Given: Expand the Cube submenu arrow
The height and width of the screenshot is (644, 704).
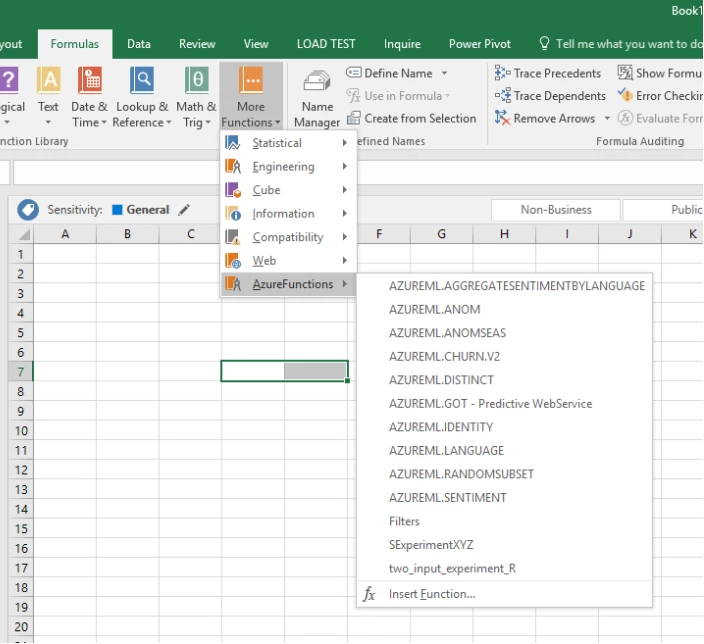Looking at the screenshot, I should tap(344, 190).
